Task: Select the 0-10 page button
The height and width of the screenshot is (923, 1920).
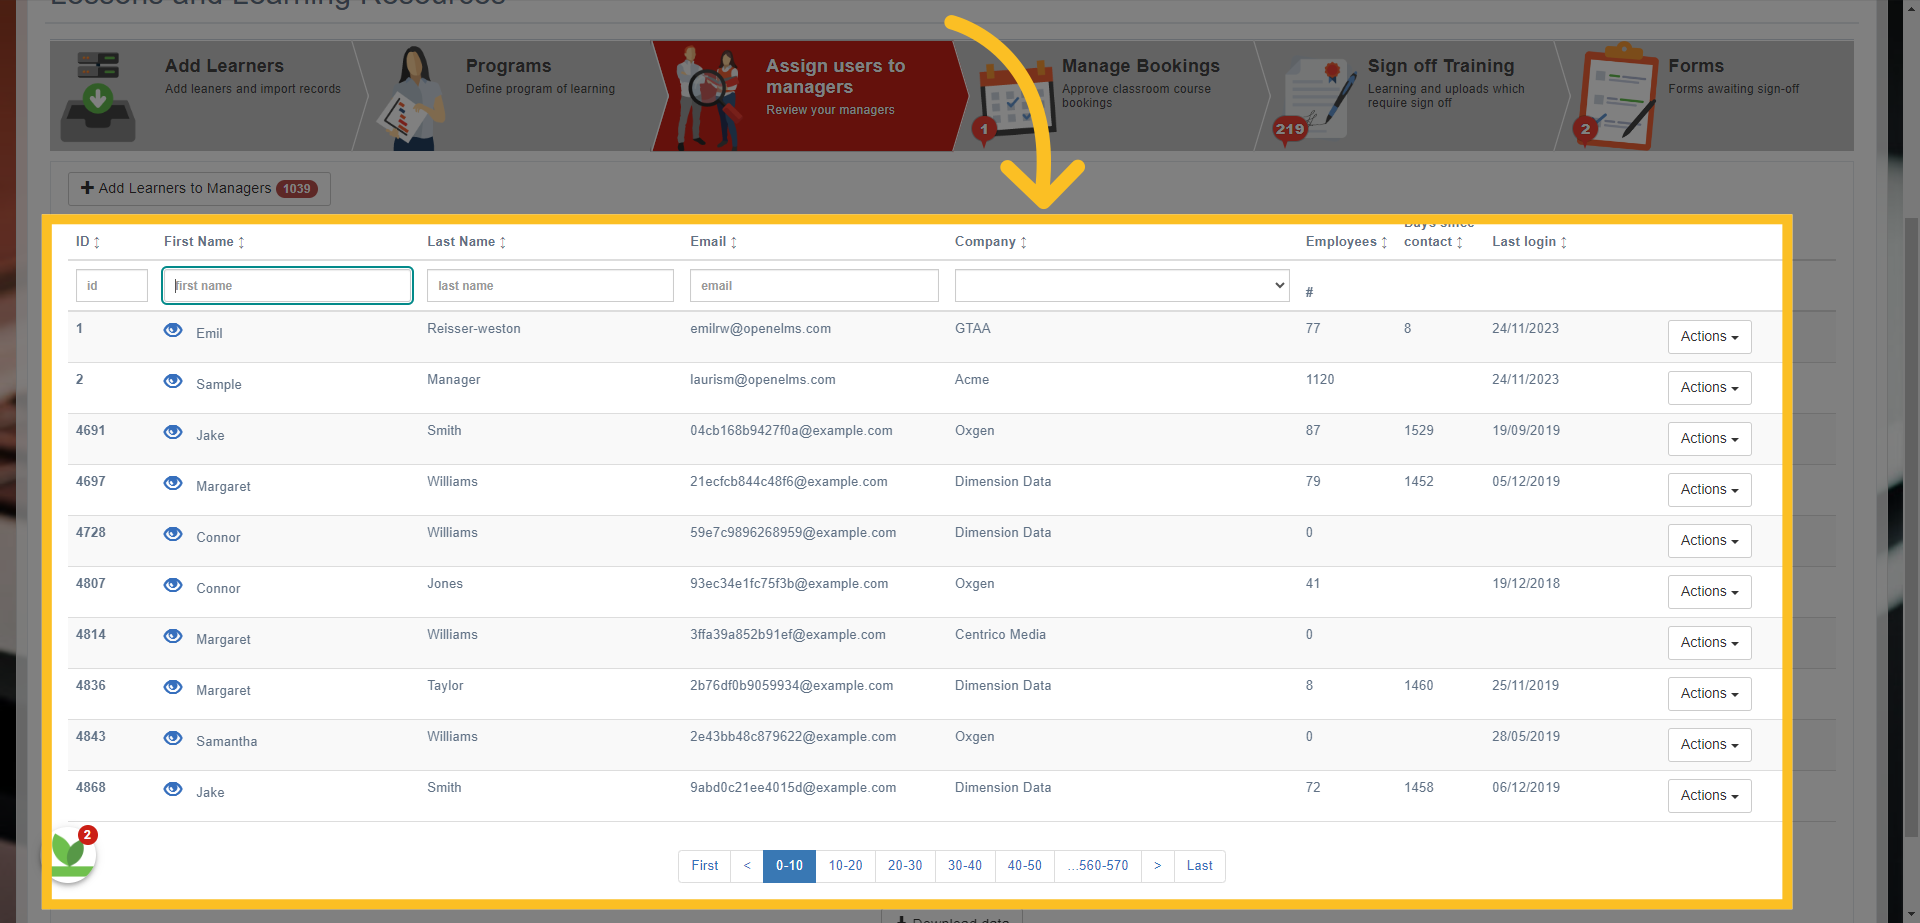Action: (x=789, y=866)
